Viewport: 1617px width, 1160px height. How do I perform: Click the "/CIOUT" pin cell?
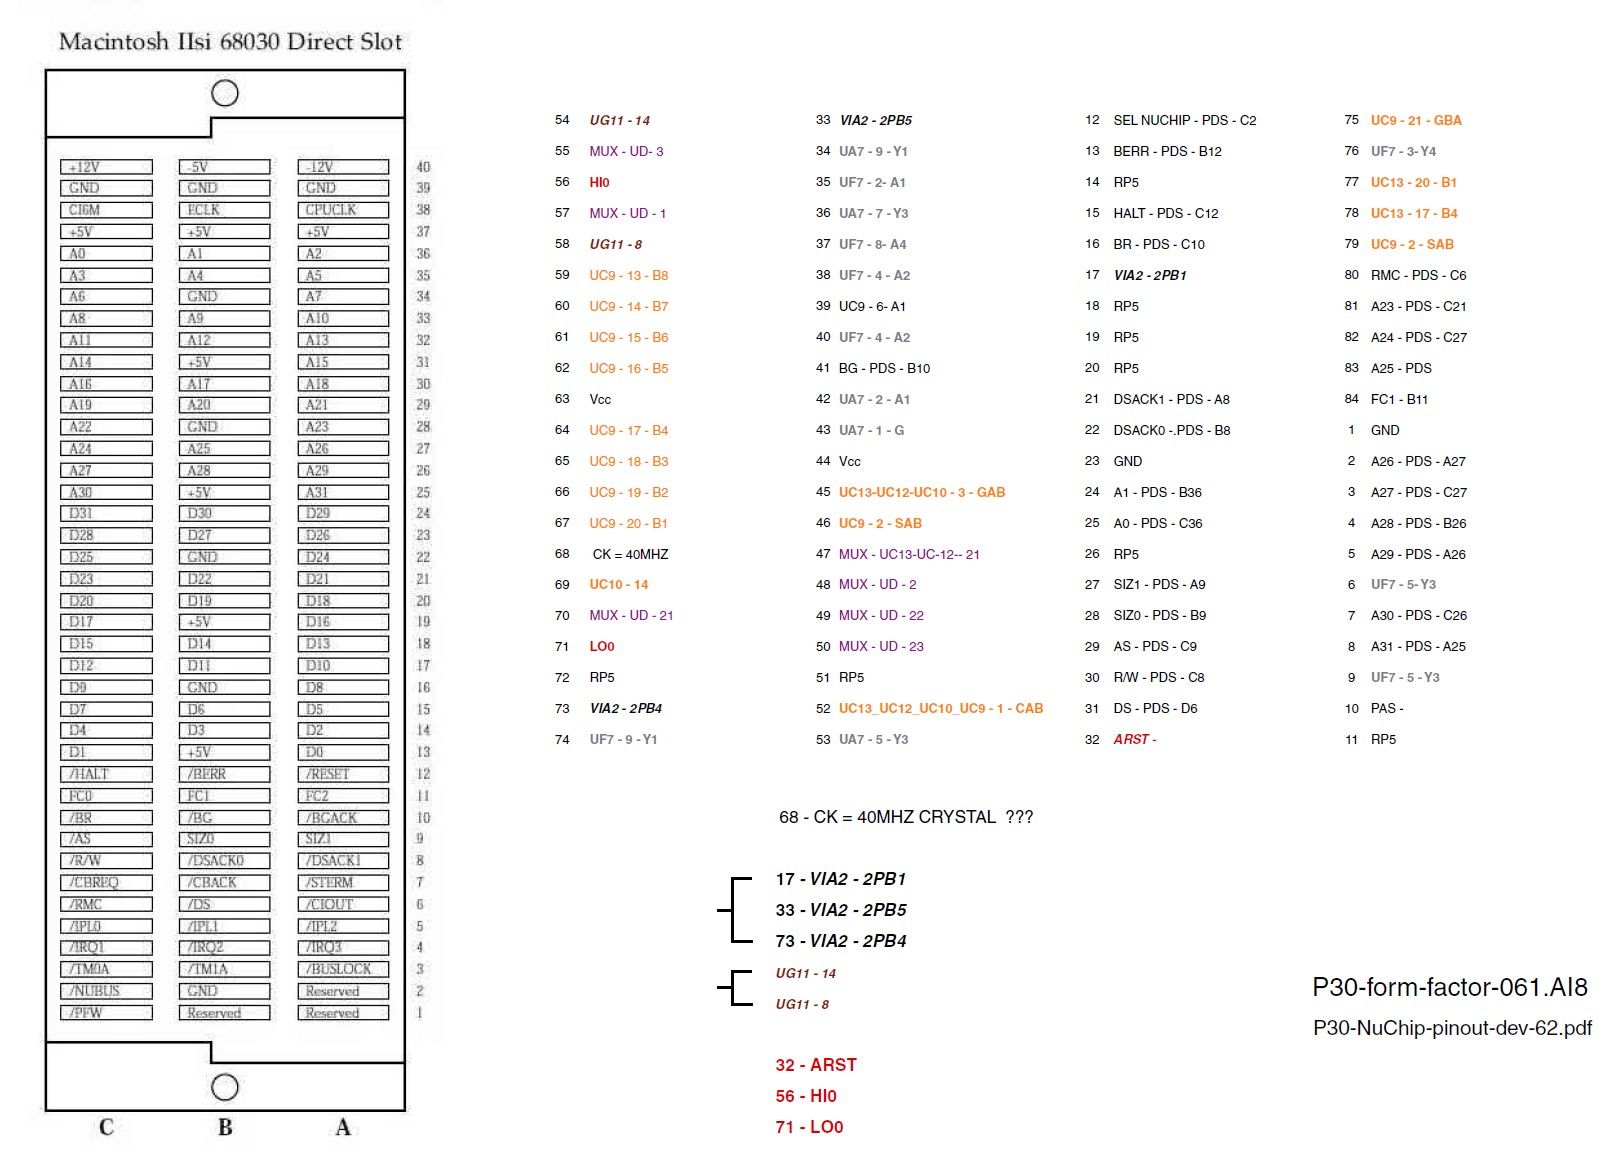(343, 904)
